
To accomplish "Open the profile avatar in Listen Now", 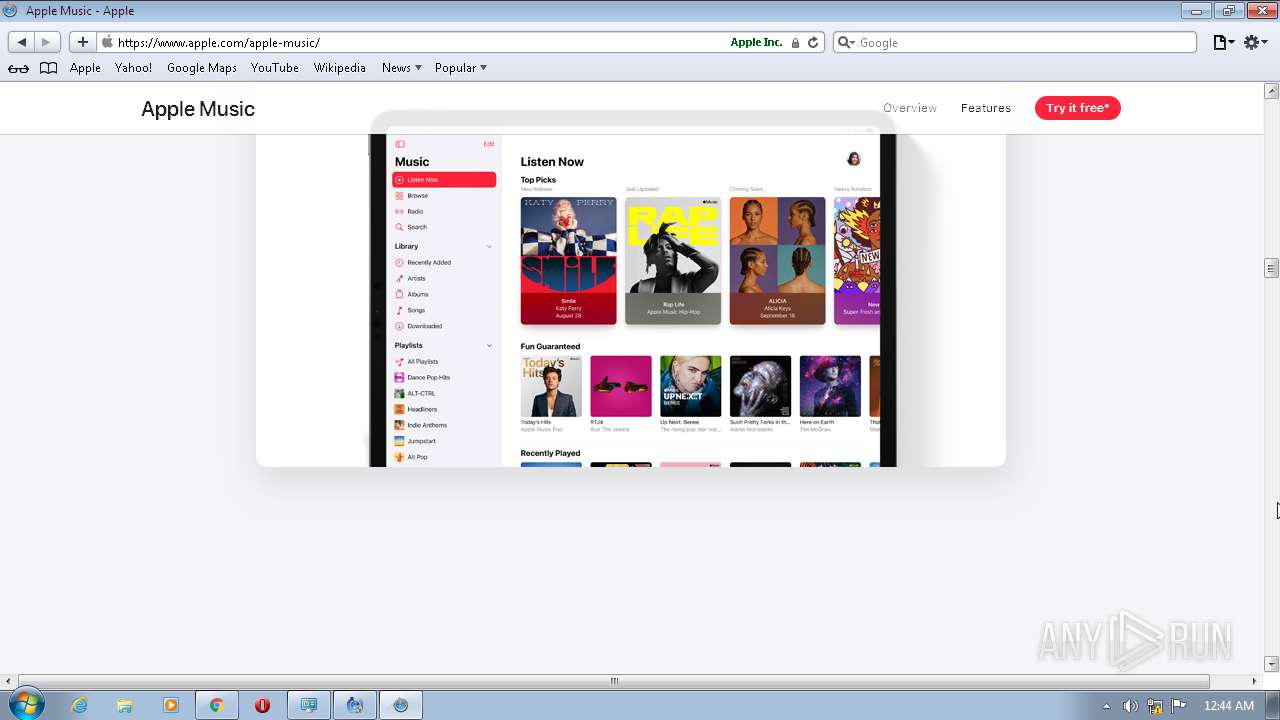I will coord(854,159).
